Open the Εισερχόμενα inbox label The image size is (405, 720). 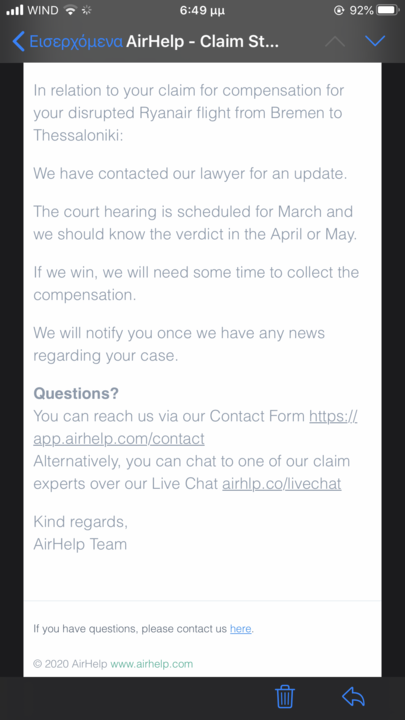(76, 41)
